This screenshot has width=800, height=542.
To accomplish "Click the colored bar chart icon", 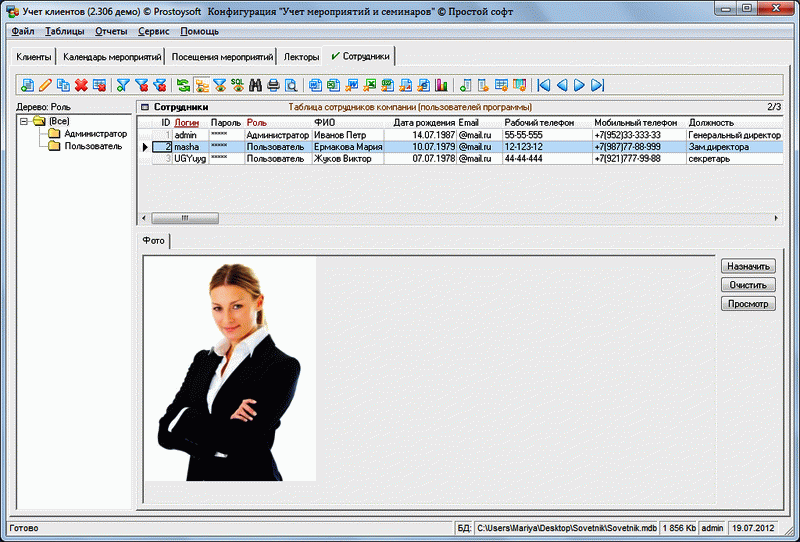I will [x=441, y=85].
